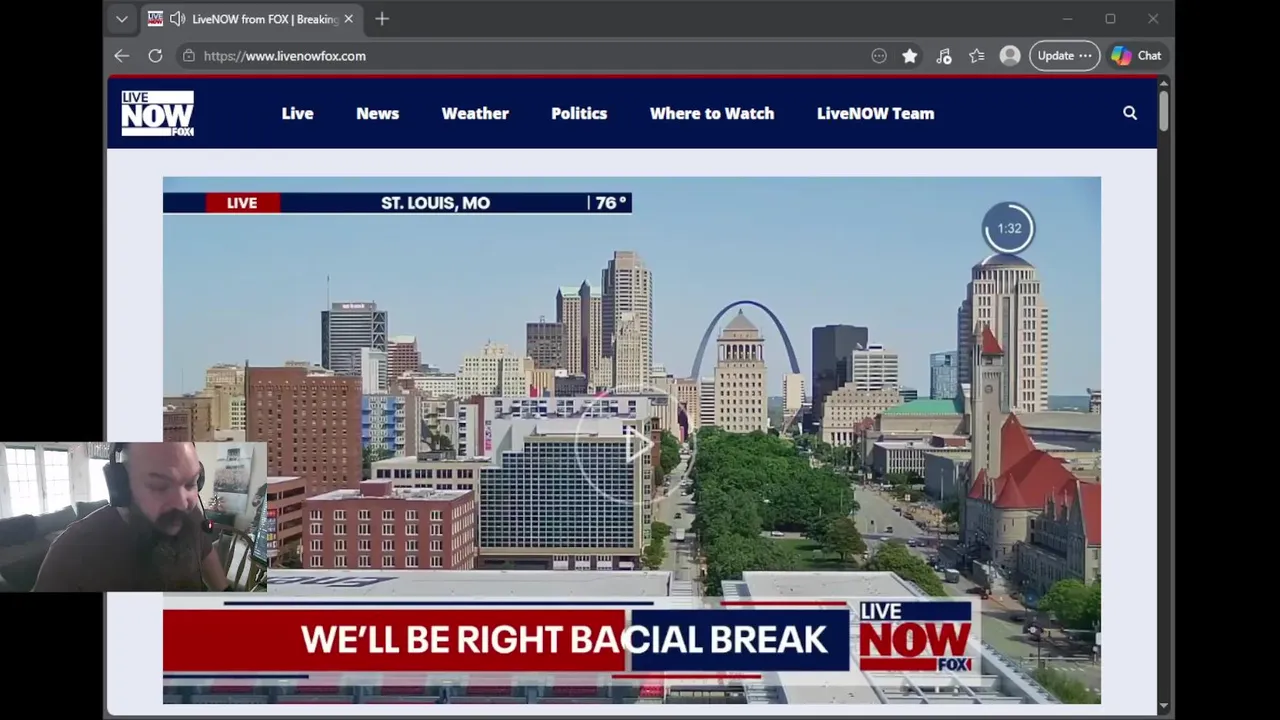Open the News section
1280x720 pixels.
377,113
